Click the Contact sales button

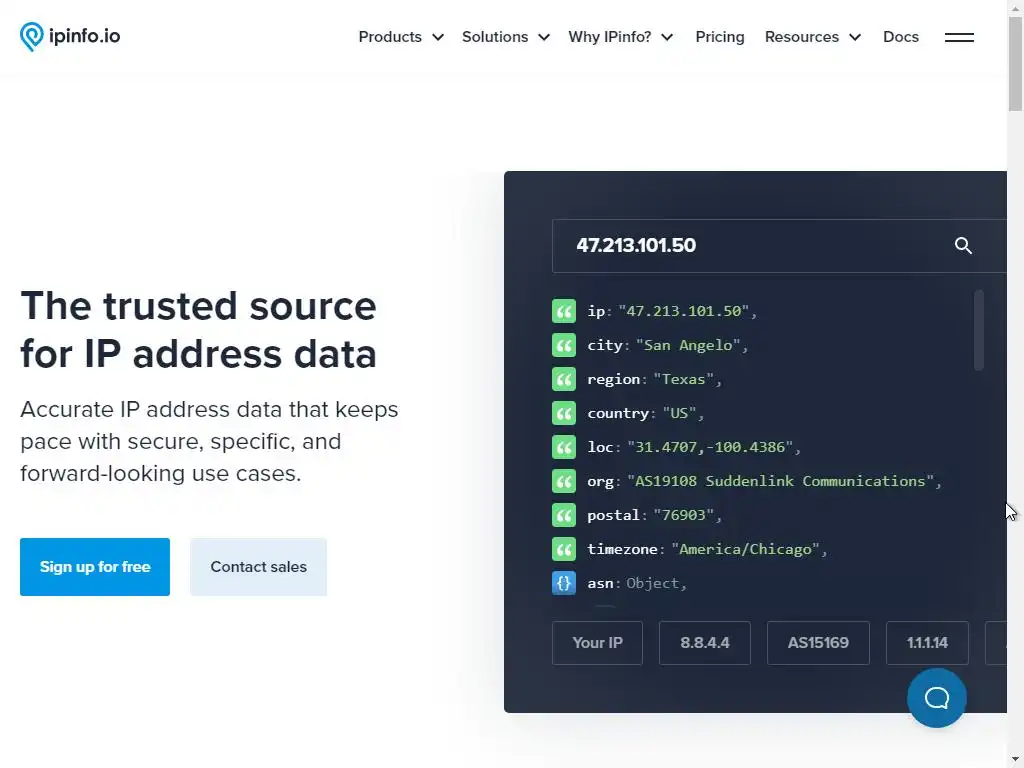(259, 567)
